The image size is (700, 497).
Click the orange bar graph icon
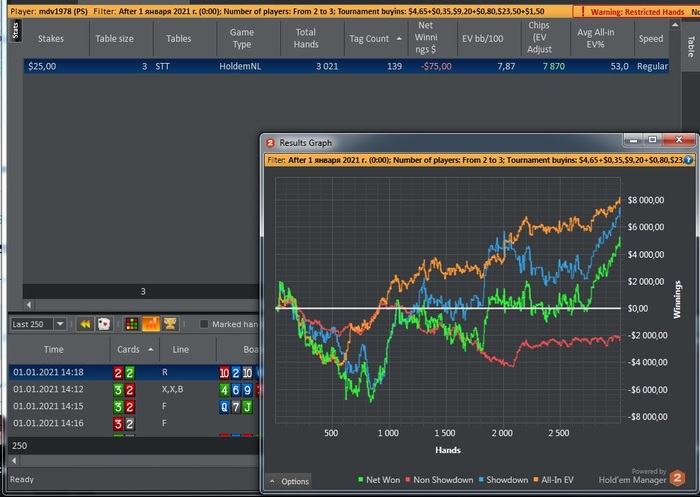151,324
